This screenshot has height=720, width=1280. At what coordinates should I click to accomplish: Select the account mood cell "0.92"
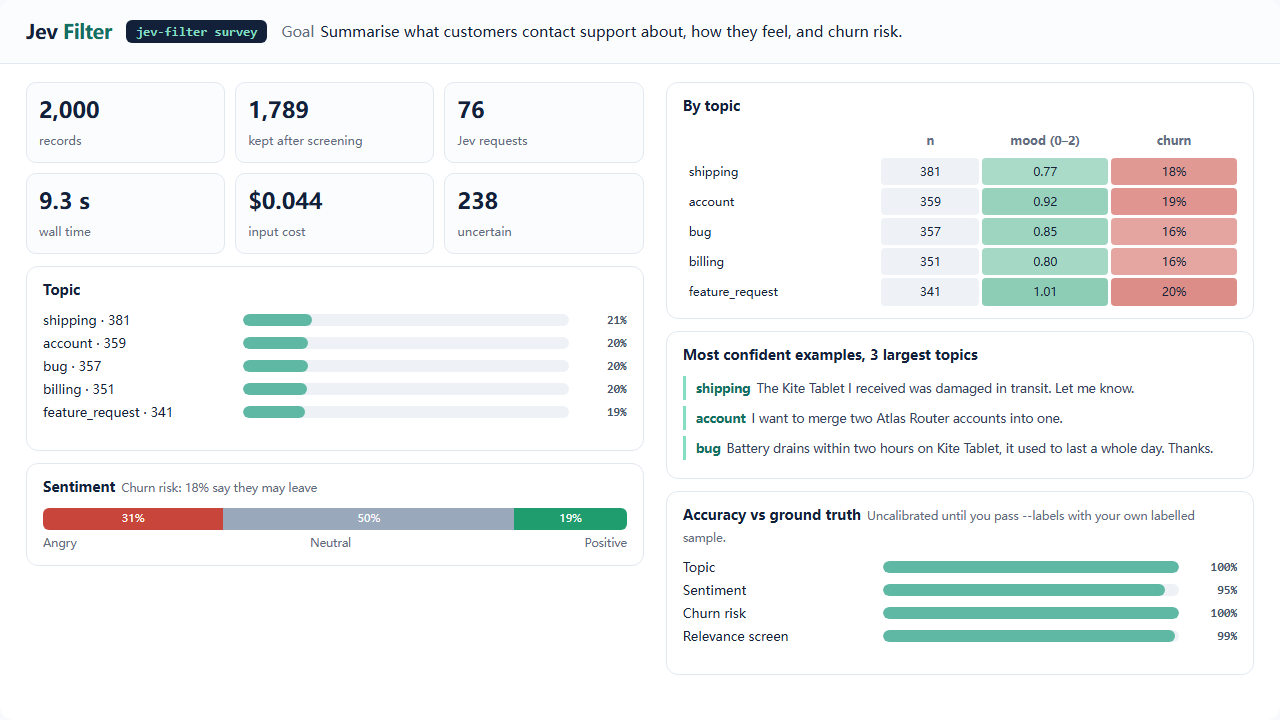coord(1045,202)
